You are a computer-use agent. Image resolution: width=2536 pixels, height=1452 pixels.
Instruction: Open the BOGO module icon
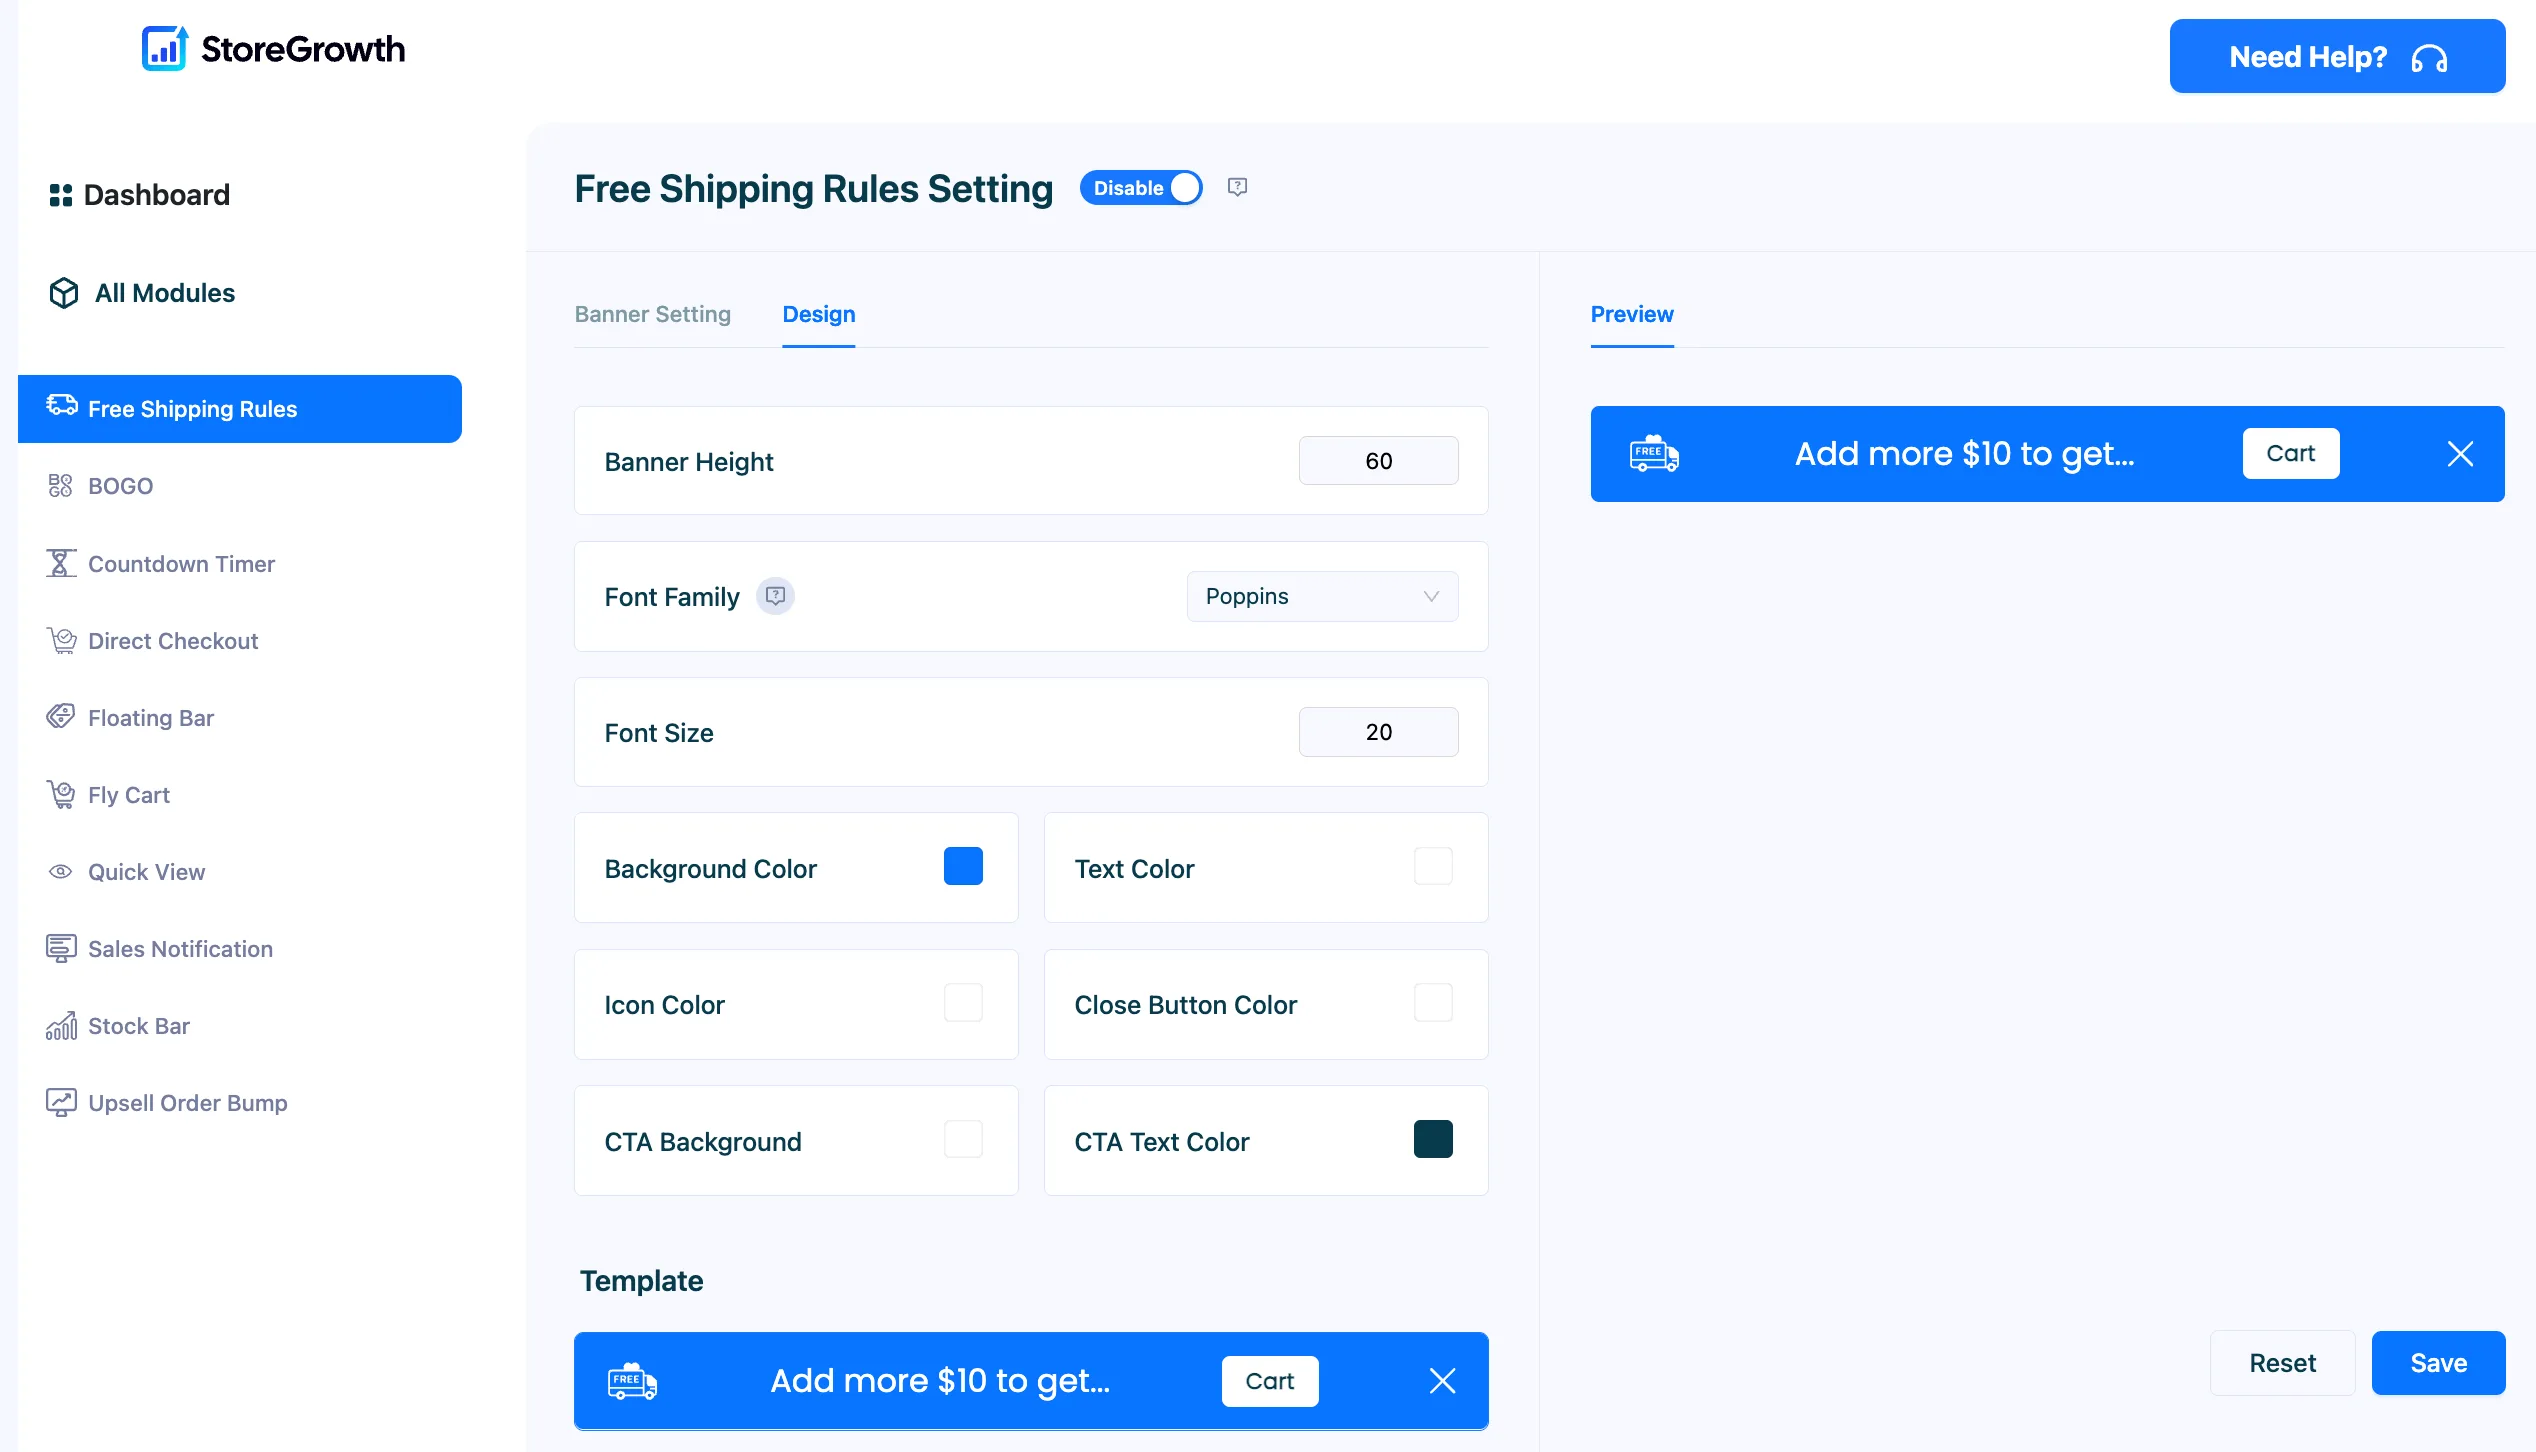click(x=60, y=486)
